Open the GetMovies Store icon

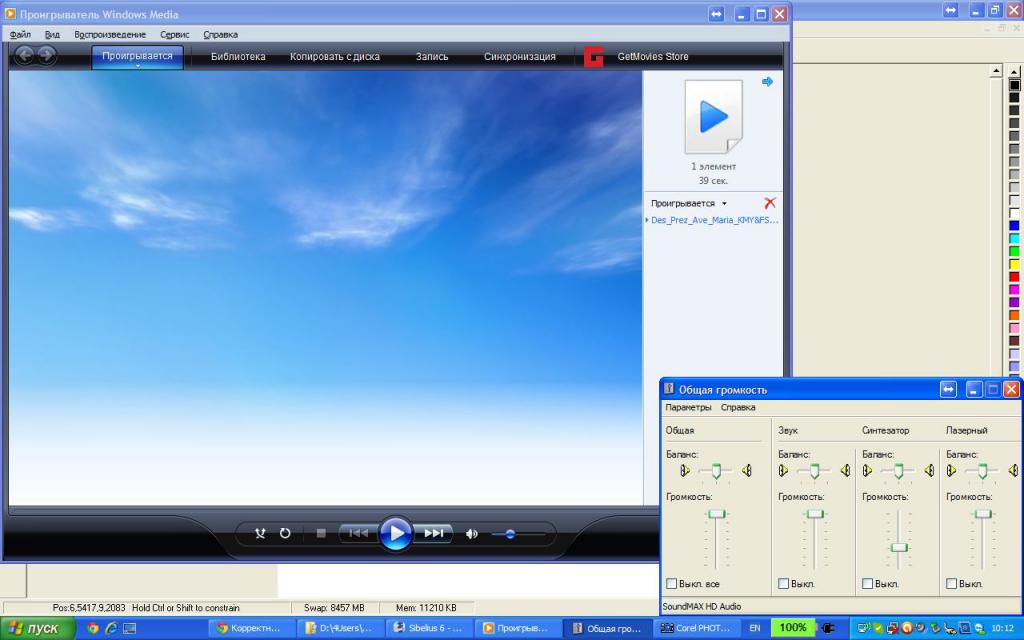pyautogui.click(x=594, y=57)
